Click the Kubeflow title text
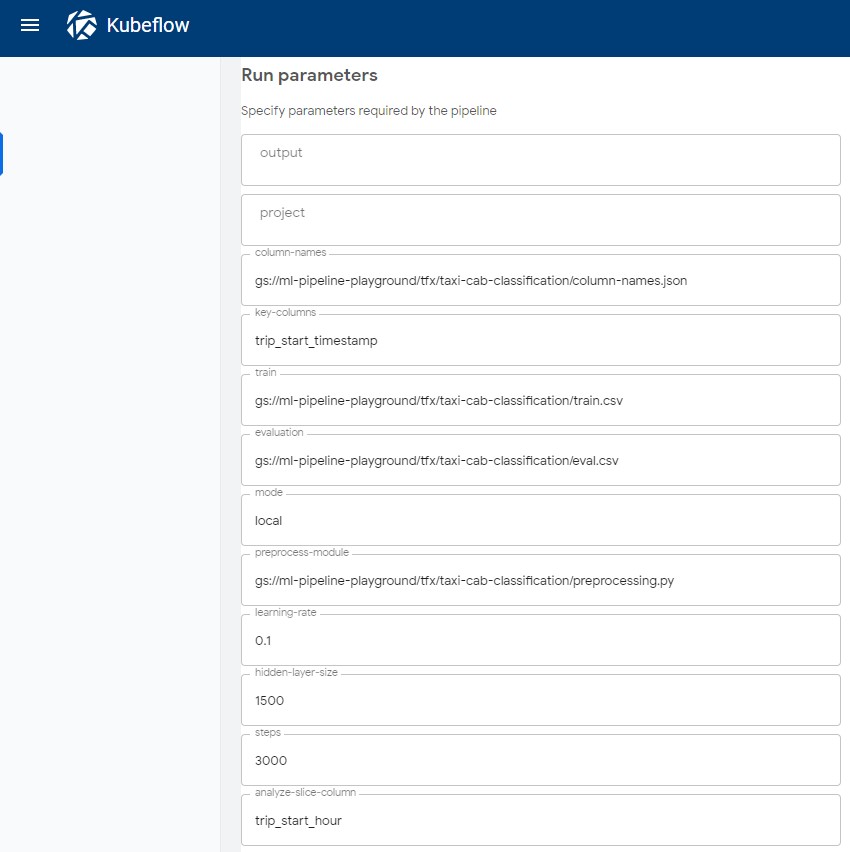This screenshot has height=852, width=850. 148,25
